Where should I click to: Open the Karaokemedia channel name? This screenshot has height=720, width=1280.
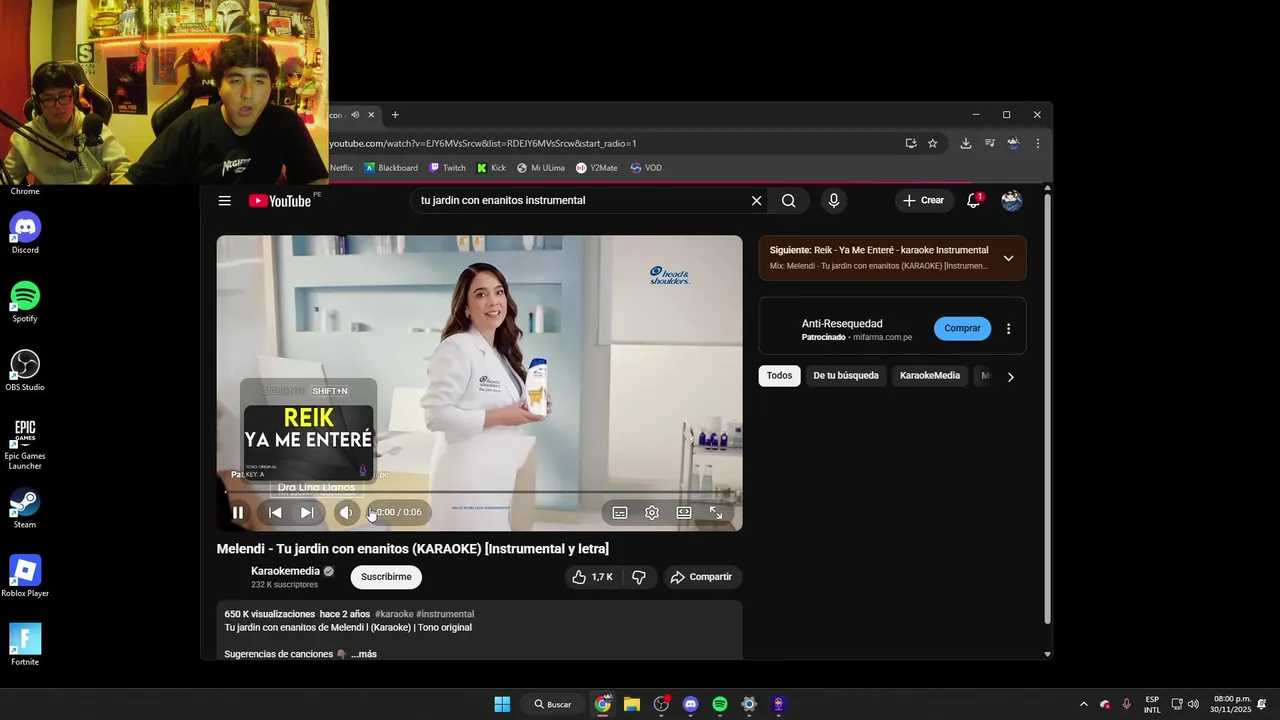(285, 571)
